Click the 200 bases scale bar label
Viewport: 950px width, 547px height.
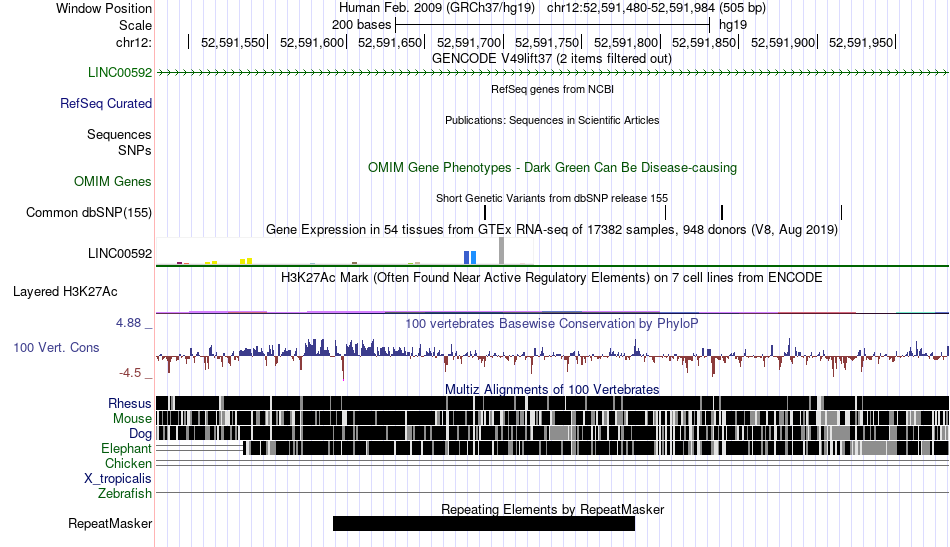(361, 25)
